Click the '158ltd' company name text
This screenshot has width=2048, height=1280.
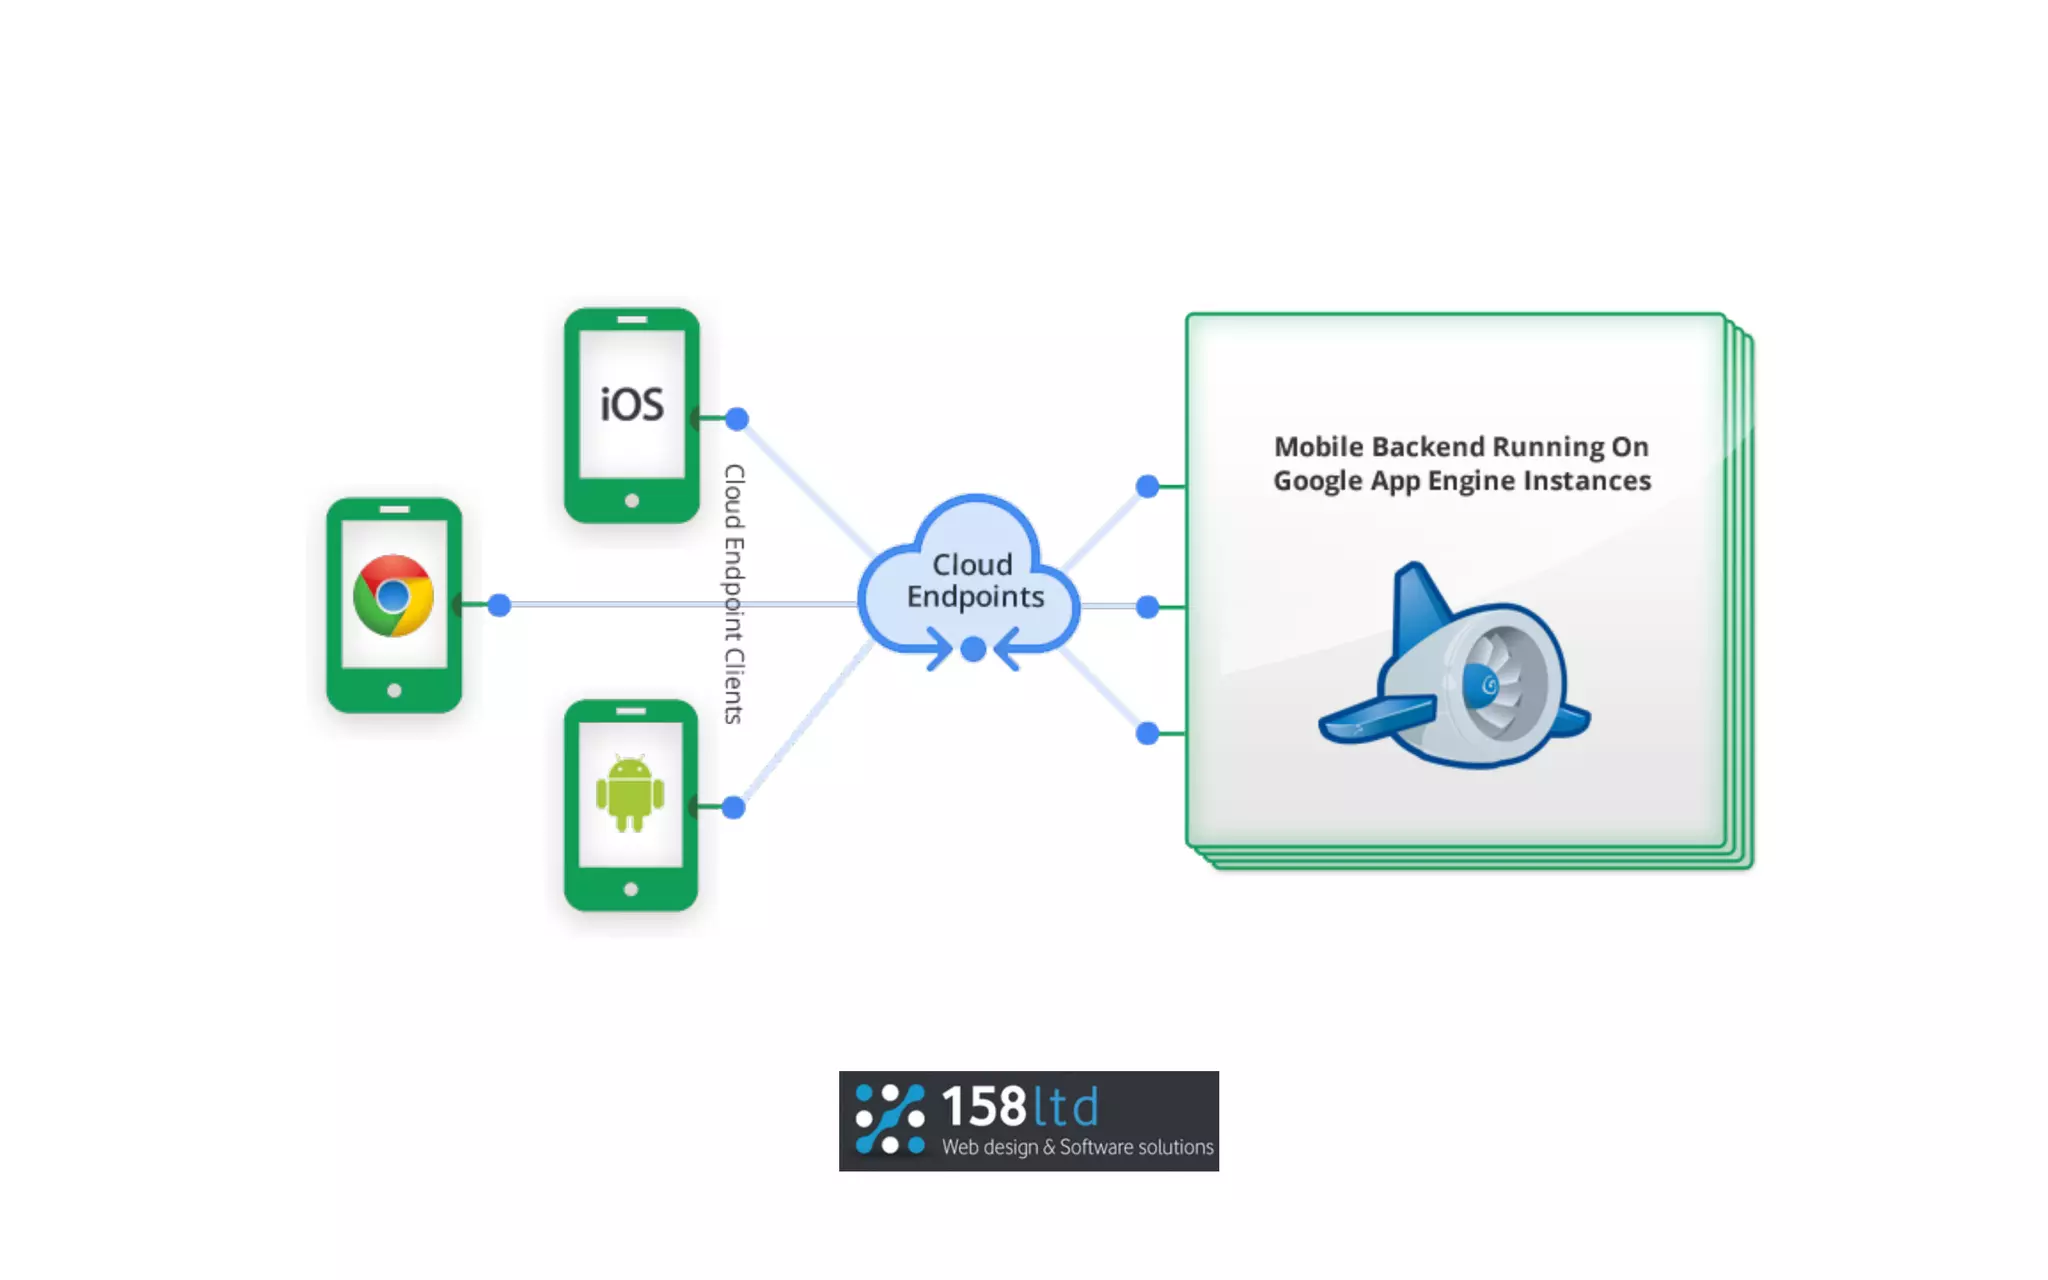click(x=1020, y=1107)
